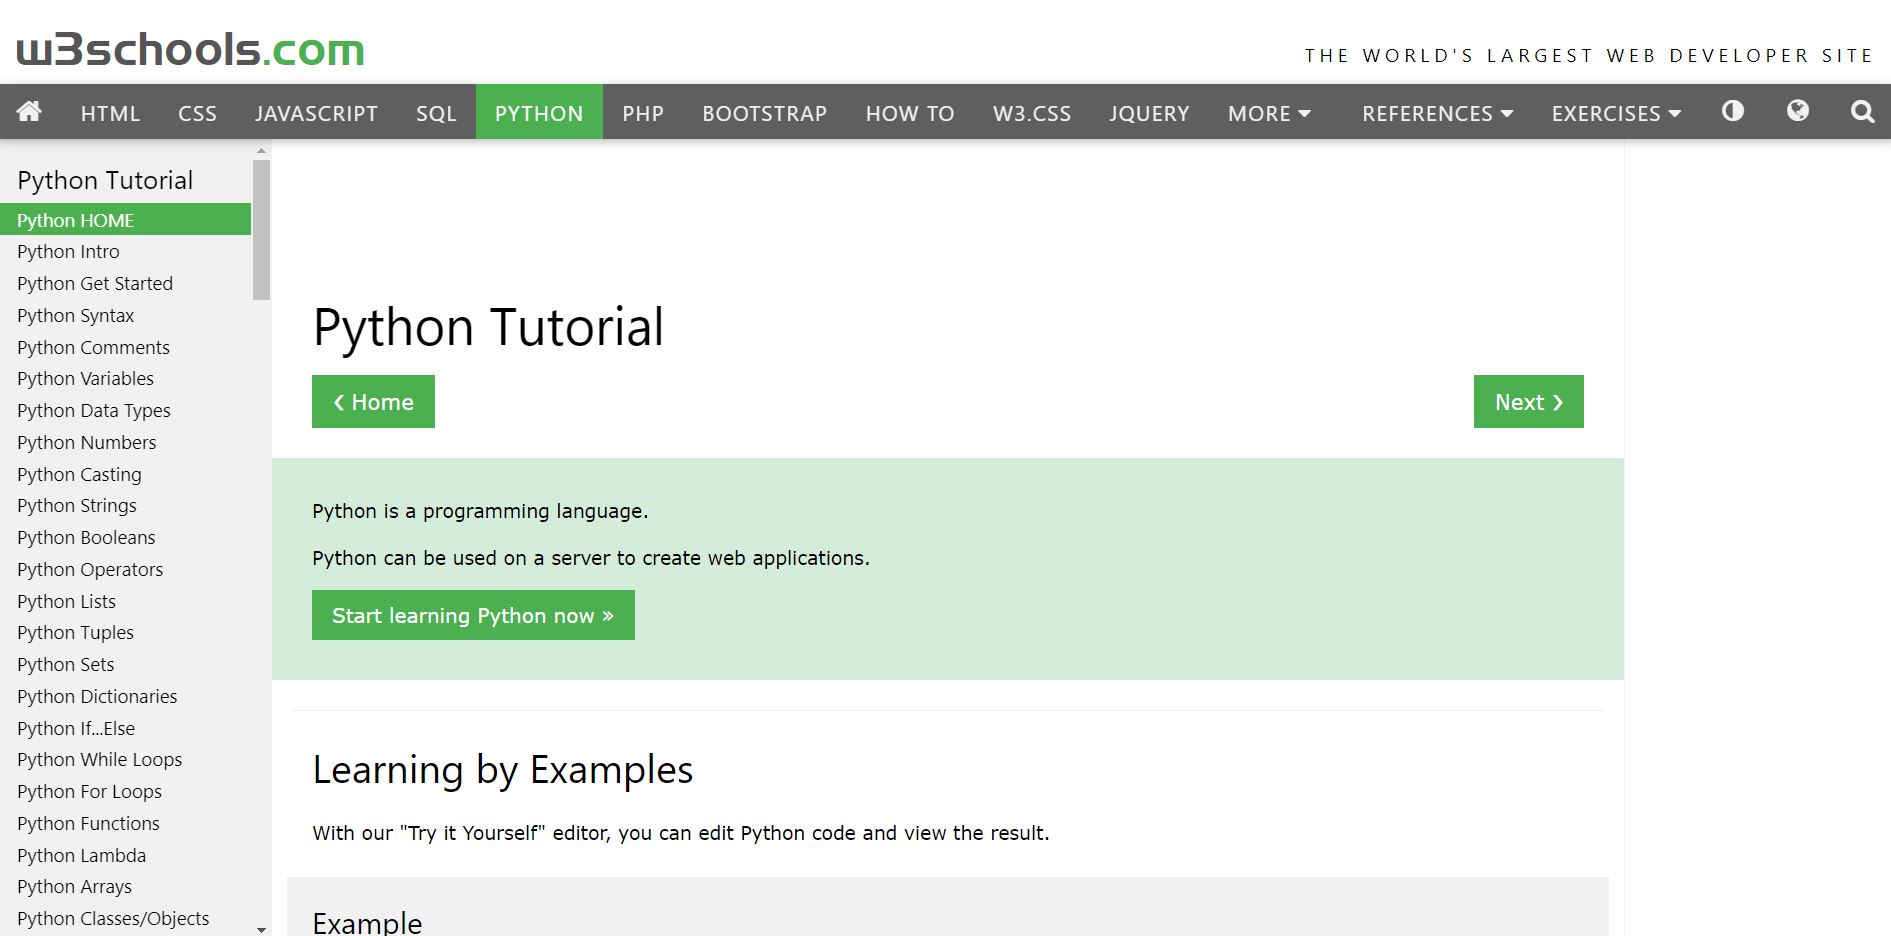
Task: Expand the MORE dropdown menu
Action: click(1269, 113)
